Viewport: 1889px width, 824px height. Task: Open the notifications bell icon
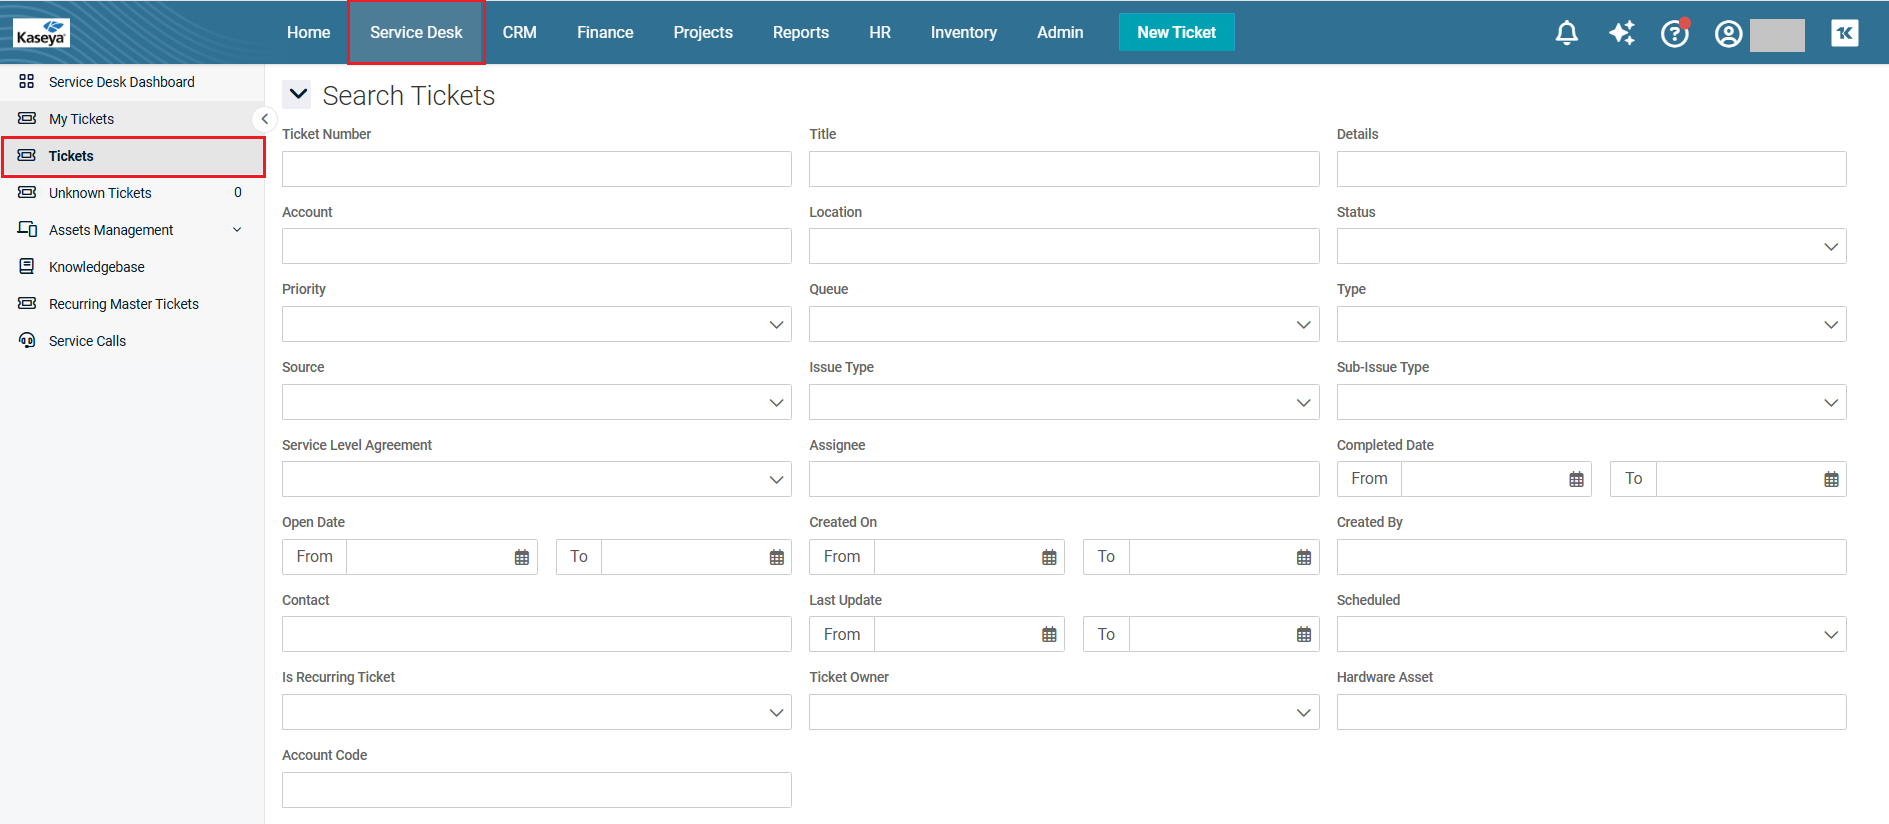[1566, 33]
